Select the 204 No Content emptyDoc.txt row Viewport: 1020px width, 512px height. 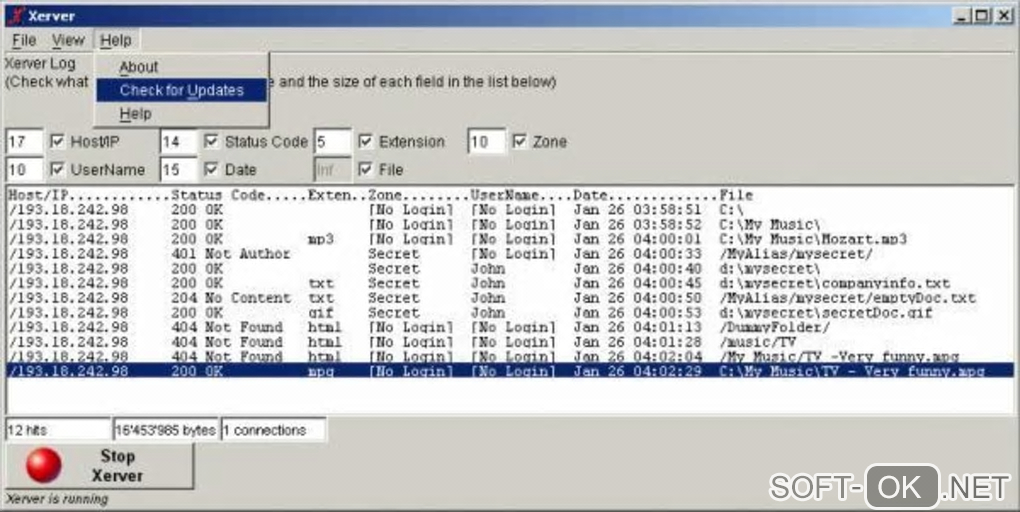click(x=510, y=297)
